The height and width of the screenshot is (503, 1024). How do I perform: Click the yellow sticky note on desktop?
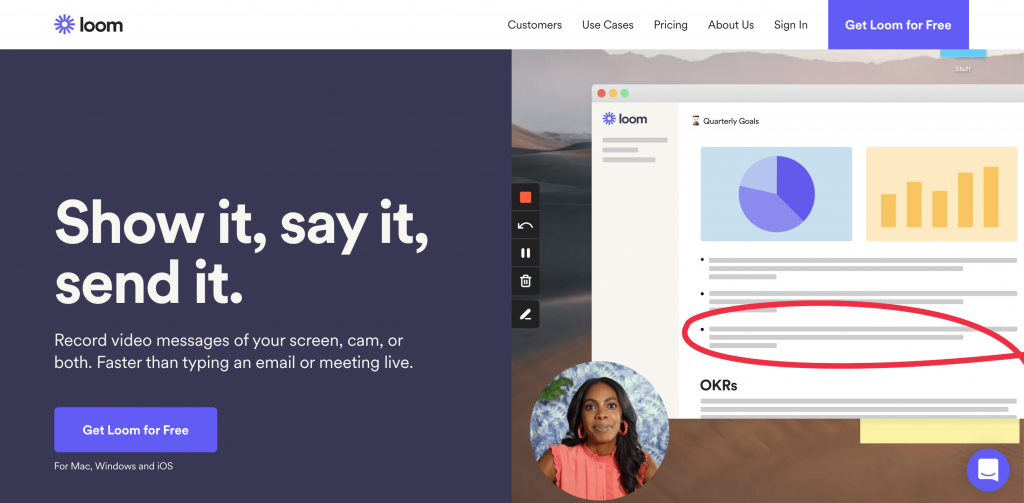click(939, 431)
